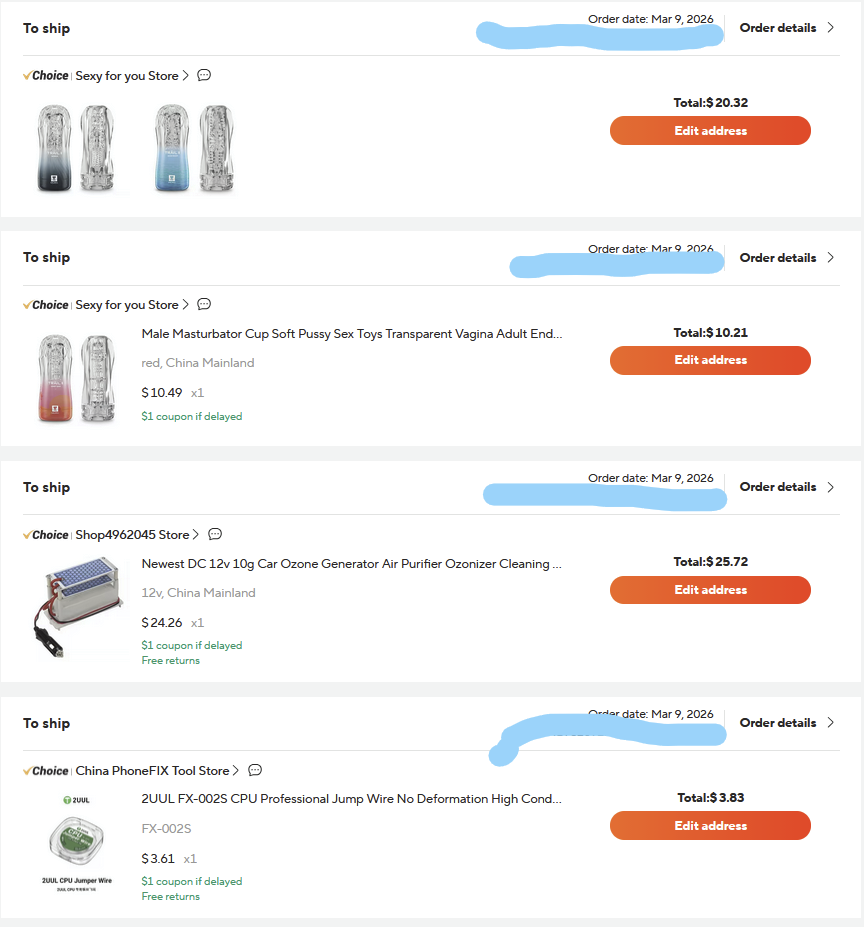Edit address for the $10.21 order

pyautogui.click(x=710, y=360)
